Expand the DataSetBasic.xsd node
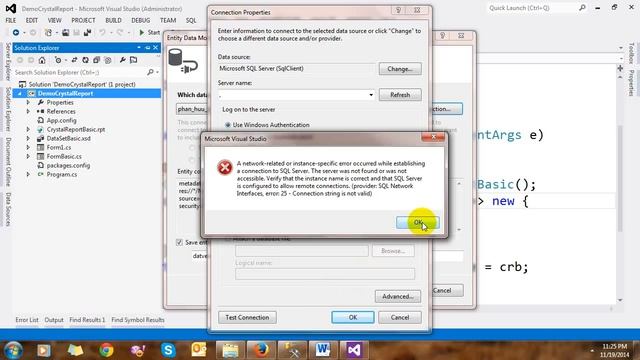Screen dimensions: 640x360 pyautogui.click(x=28, y=138)
